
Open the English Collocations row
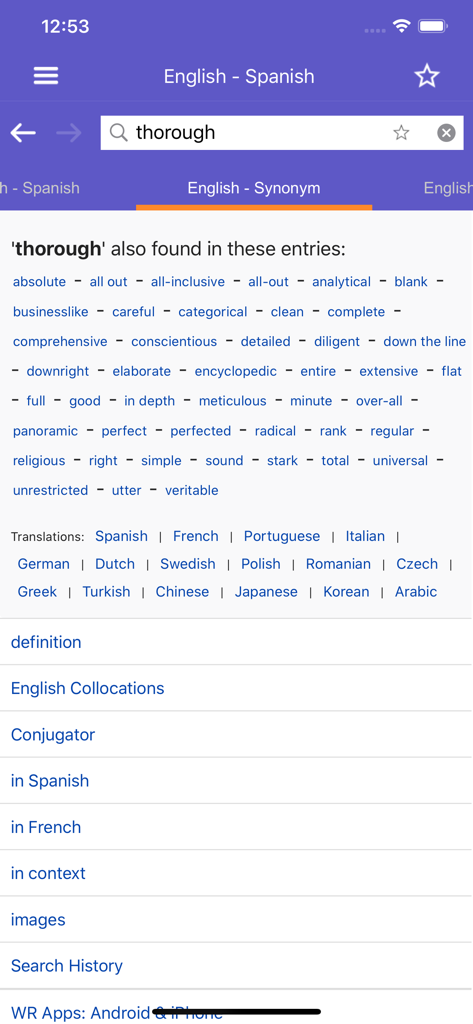tap(236, 688)
